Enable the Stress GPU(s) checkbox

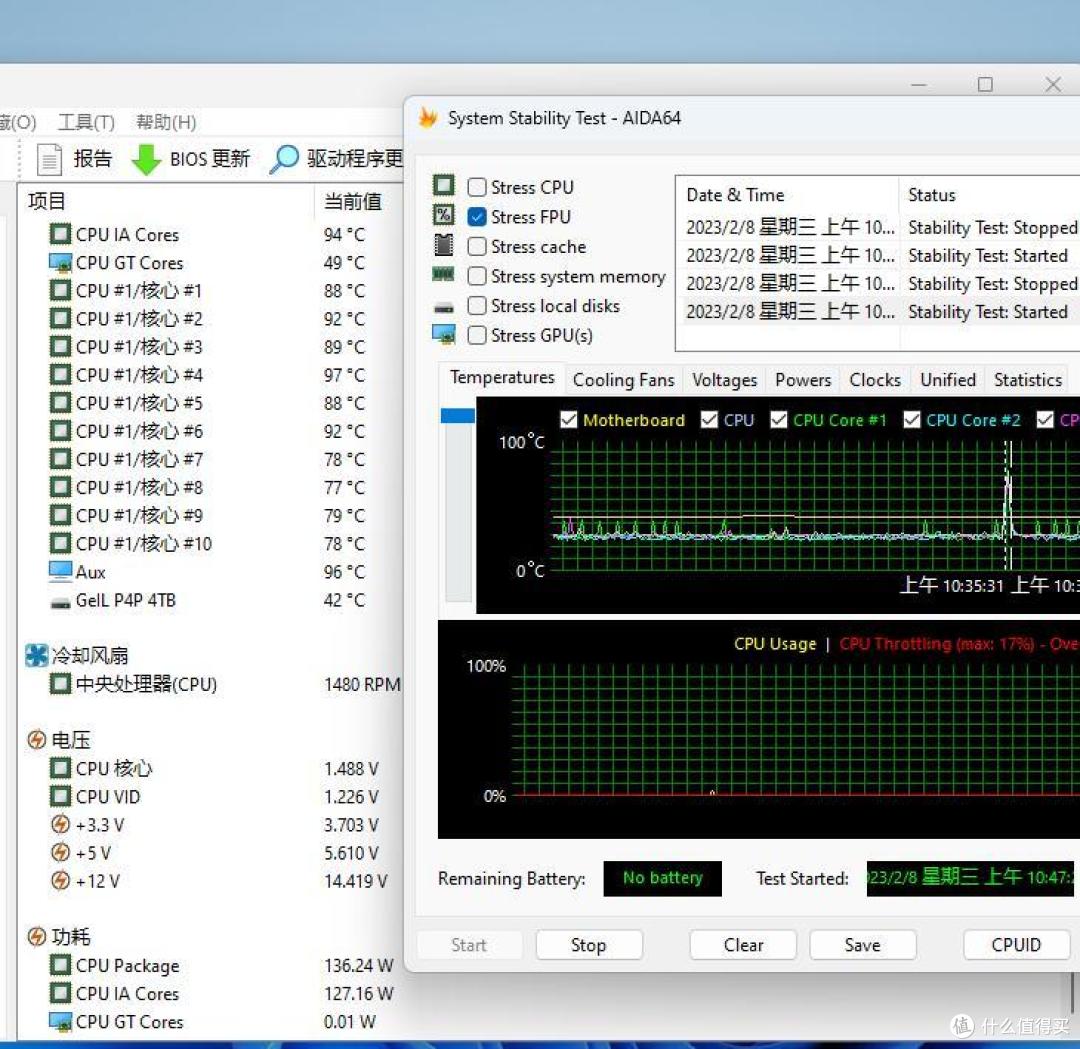point(477,335)
